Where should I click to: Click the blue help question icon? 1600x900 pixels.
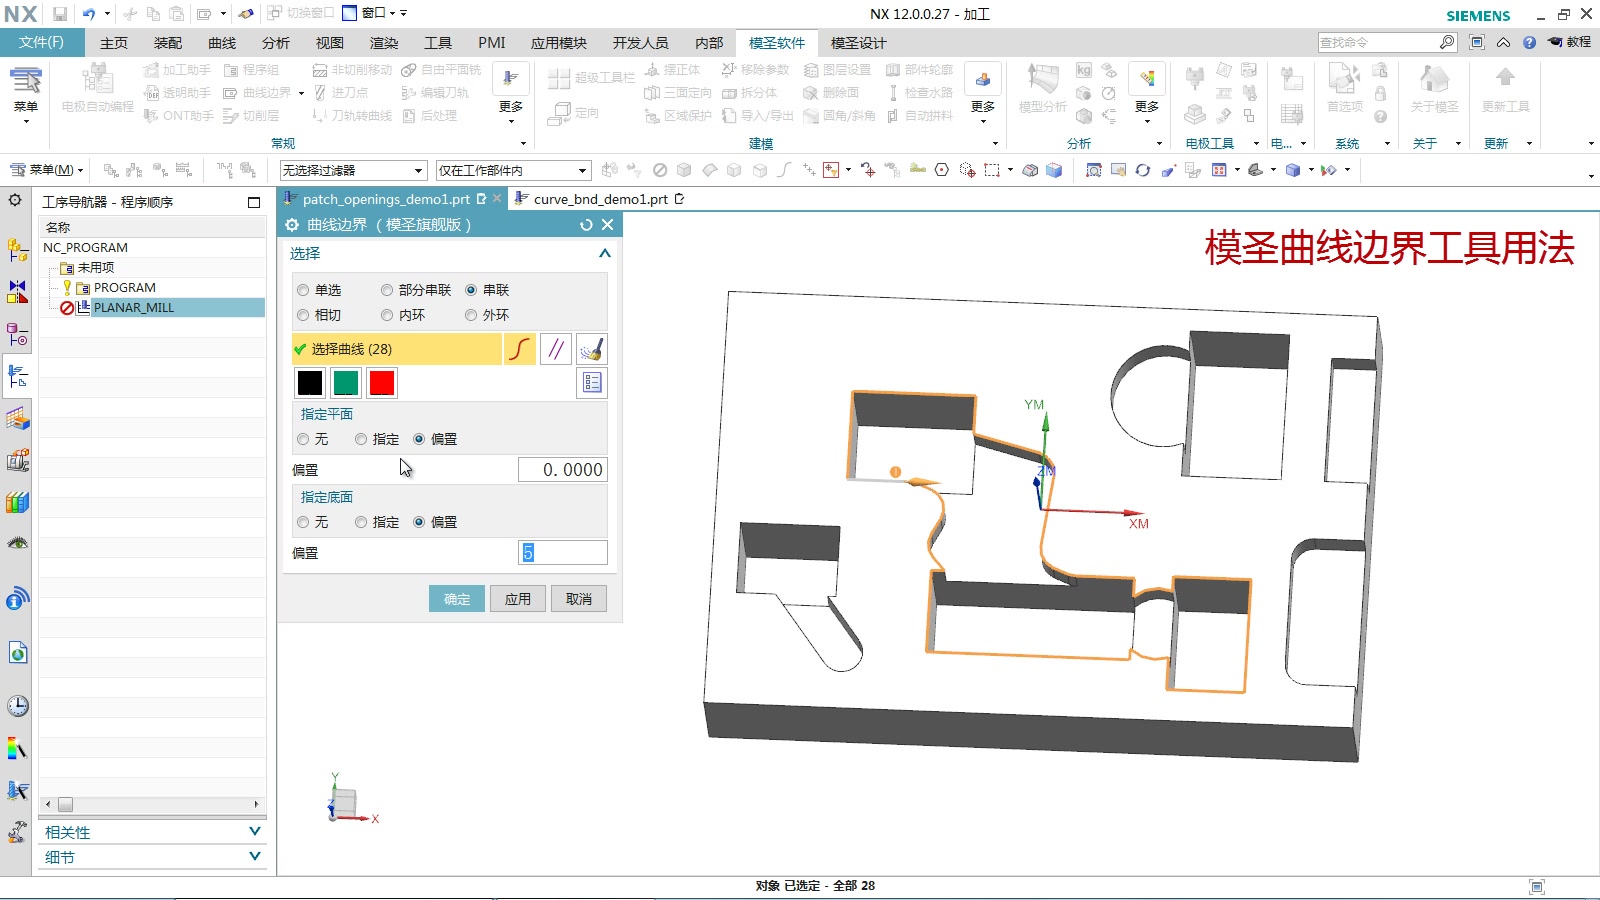tap(1529, 42)
